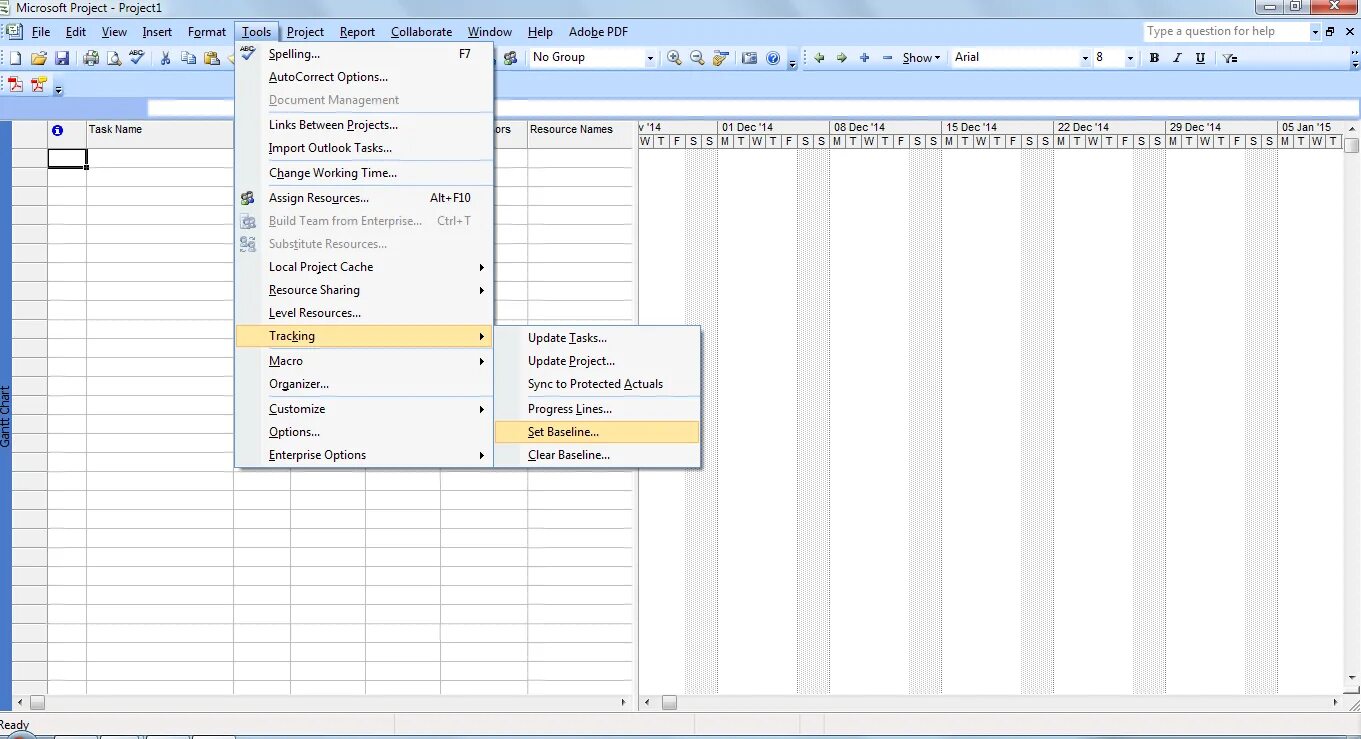
Task: Click the Go To Selected Task icon
Action: click(x=721, y=58)
